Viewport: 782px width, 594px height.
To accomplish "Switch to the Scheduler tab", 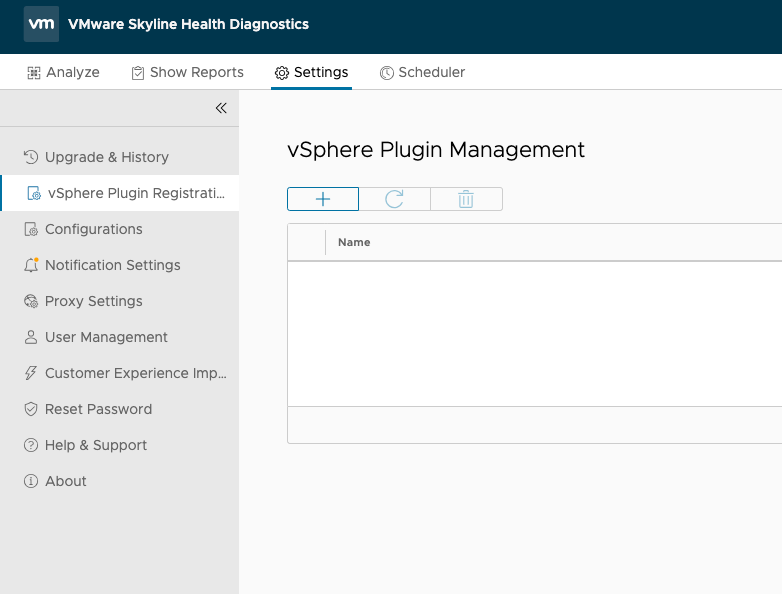I will click(422, 72).
